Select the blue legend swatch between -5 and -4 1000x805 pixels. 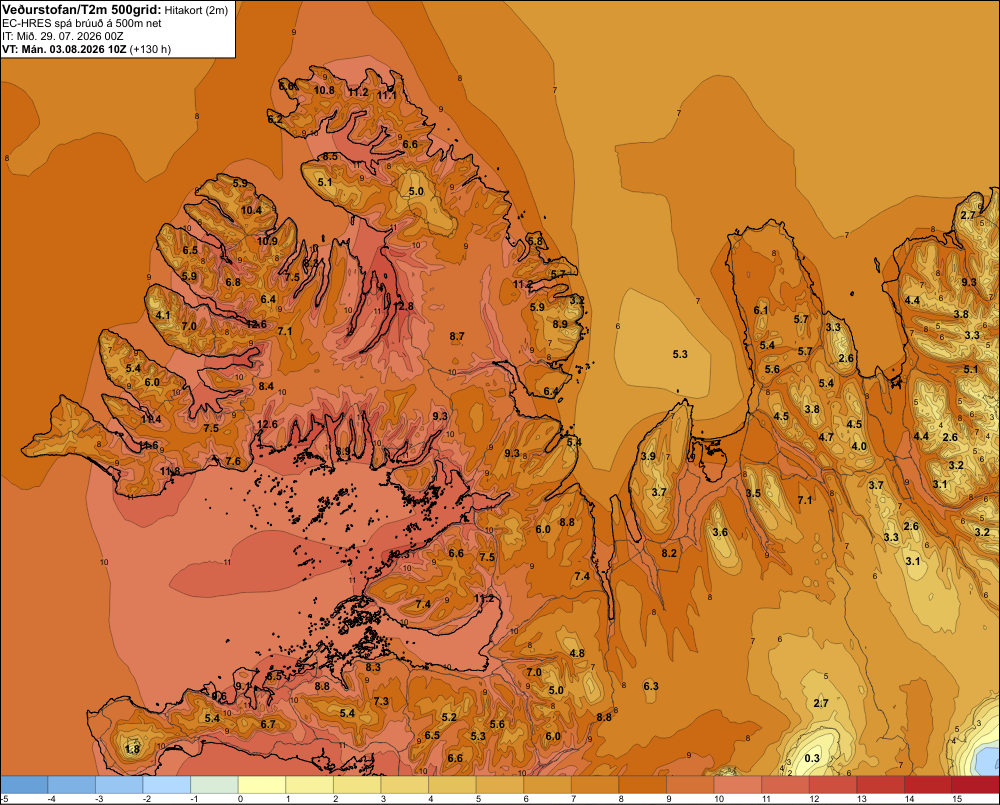[x=24, y=785]
